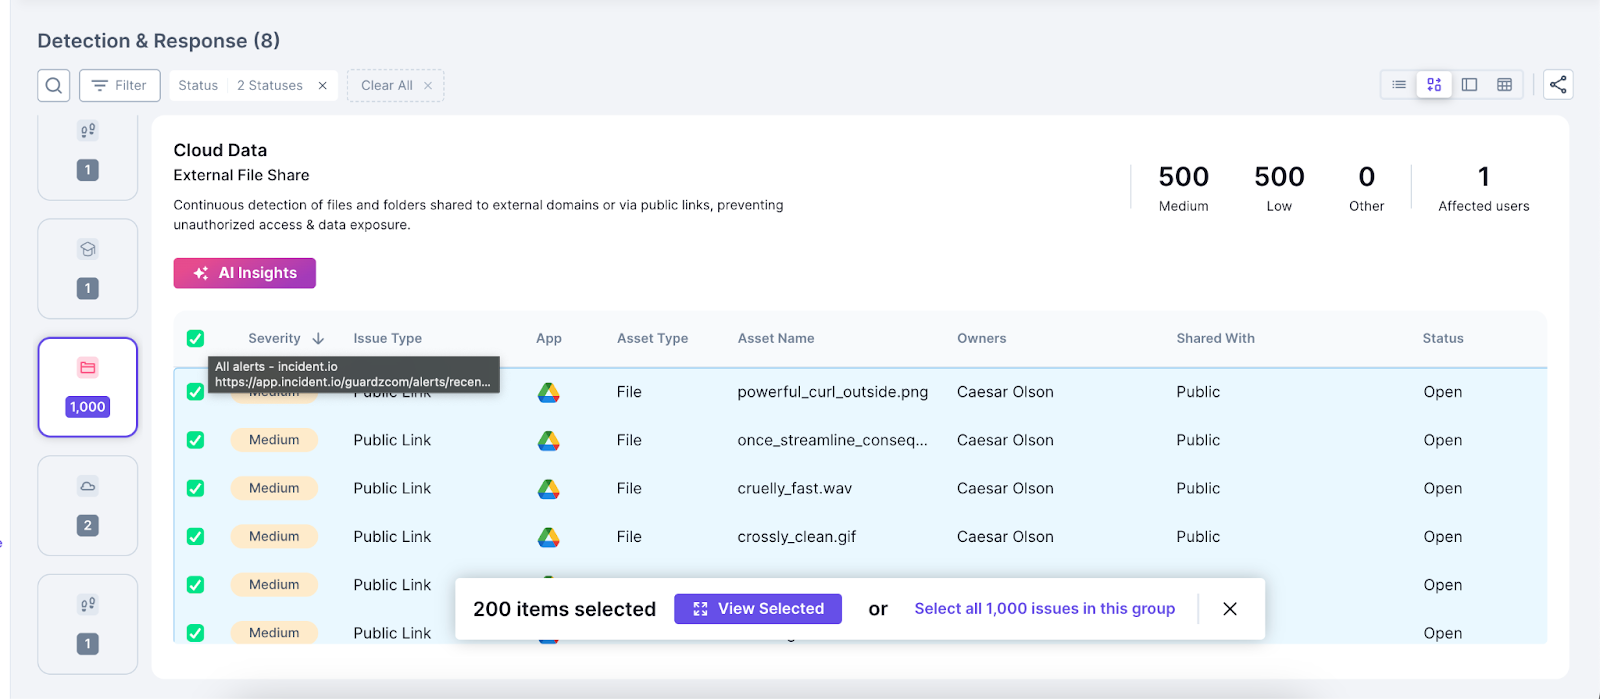Screen dimensions: 1600x699
Task: Click the App column header
Action: [x=549, y=339]
